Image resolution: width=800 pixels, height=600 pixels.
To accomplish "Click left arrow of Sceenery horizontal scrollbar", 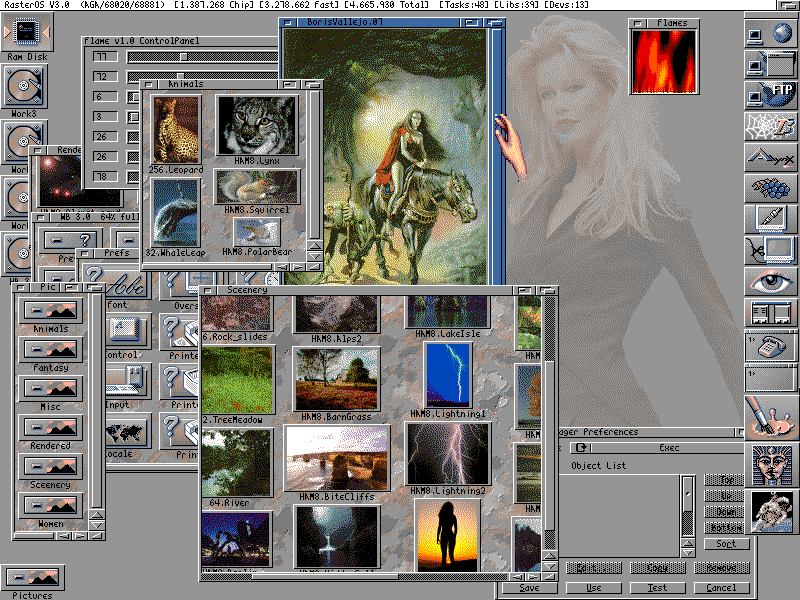I will point(518,577).
